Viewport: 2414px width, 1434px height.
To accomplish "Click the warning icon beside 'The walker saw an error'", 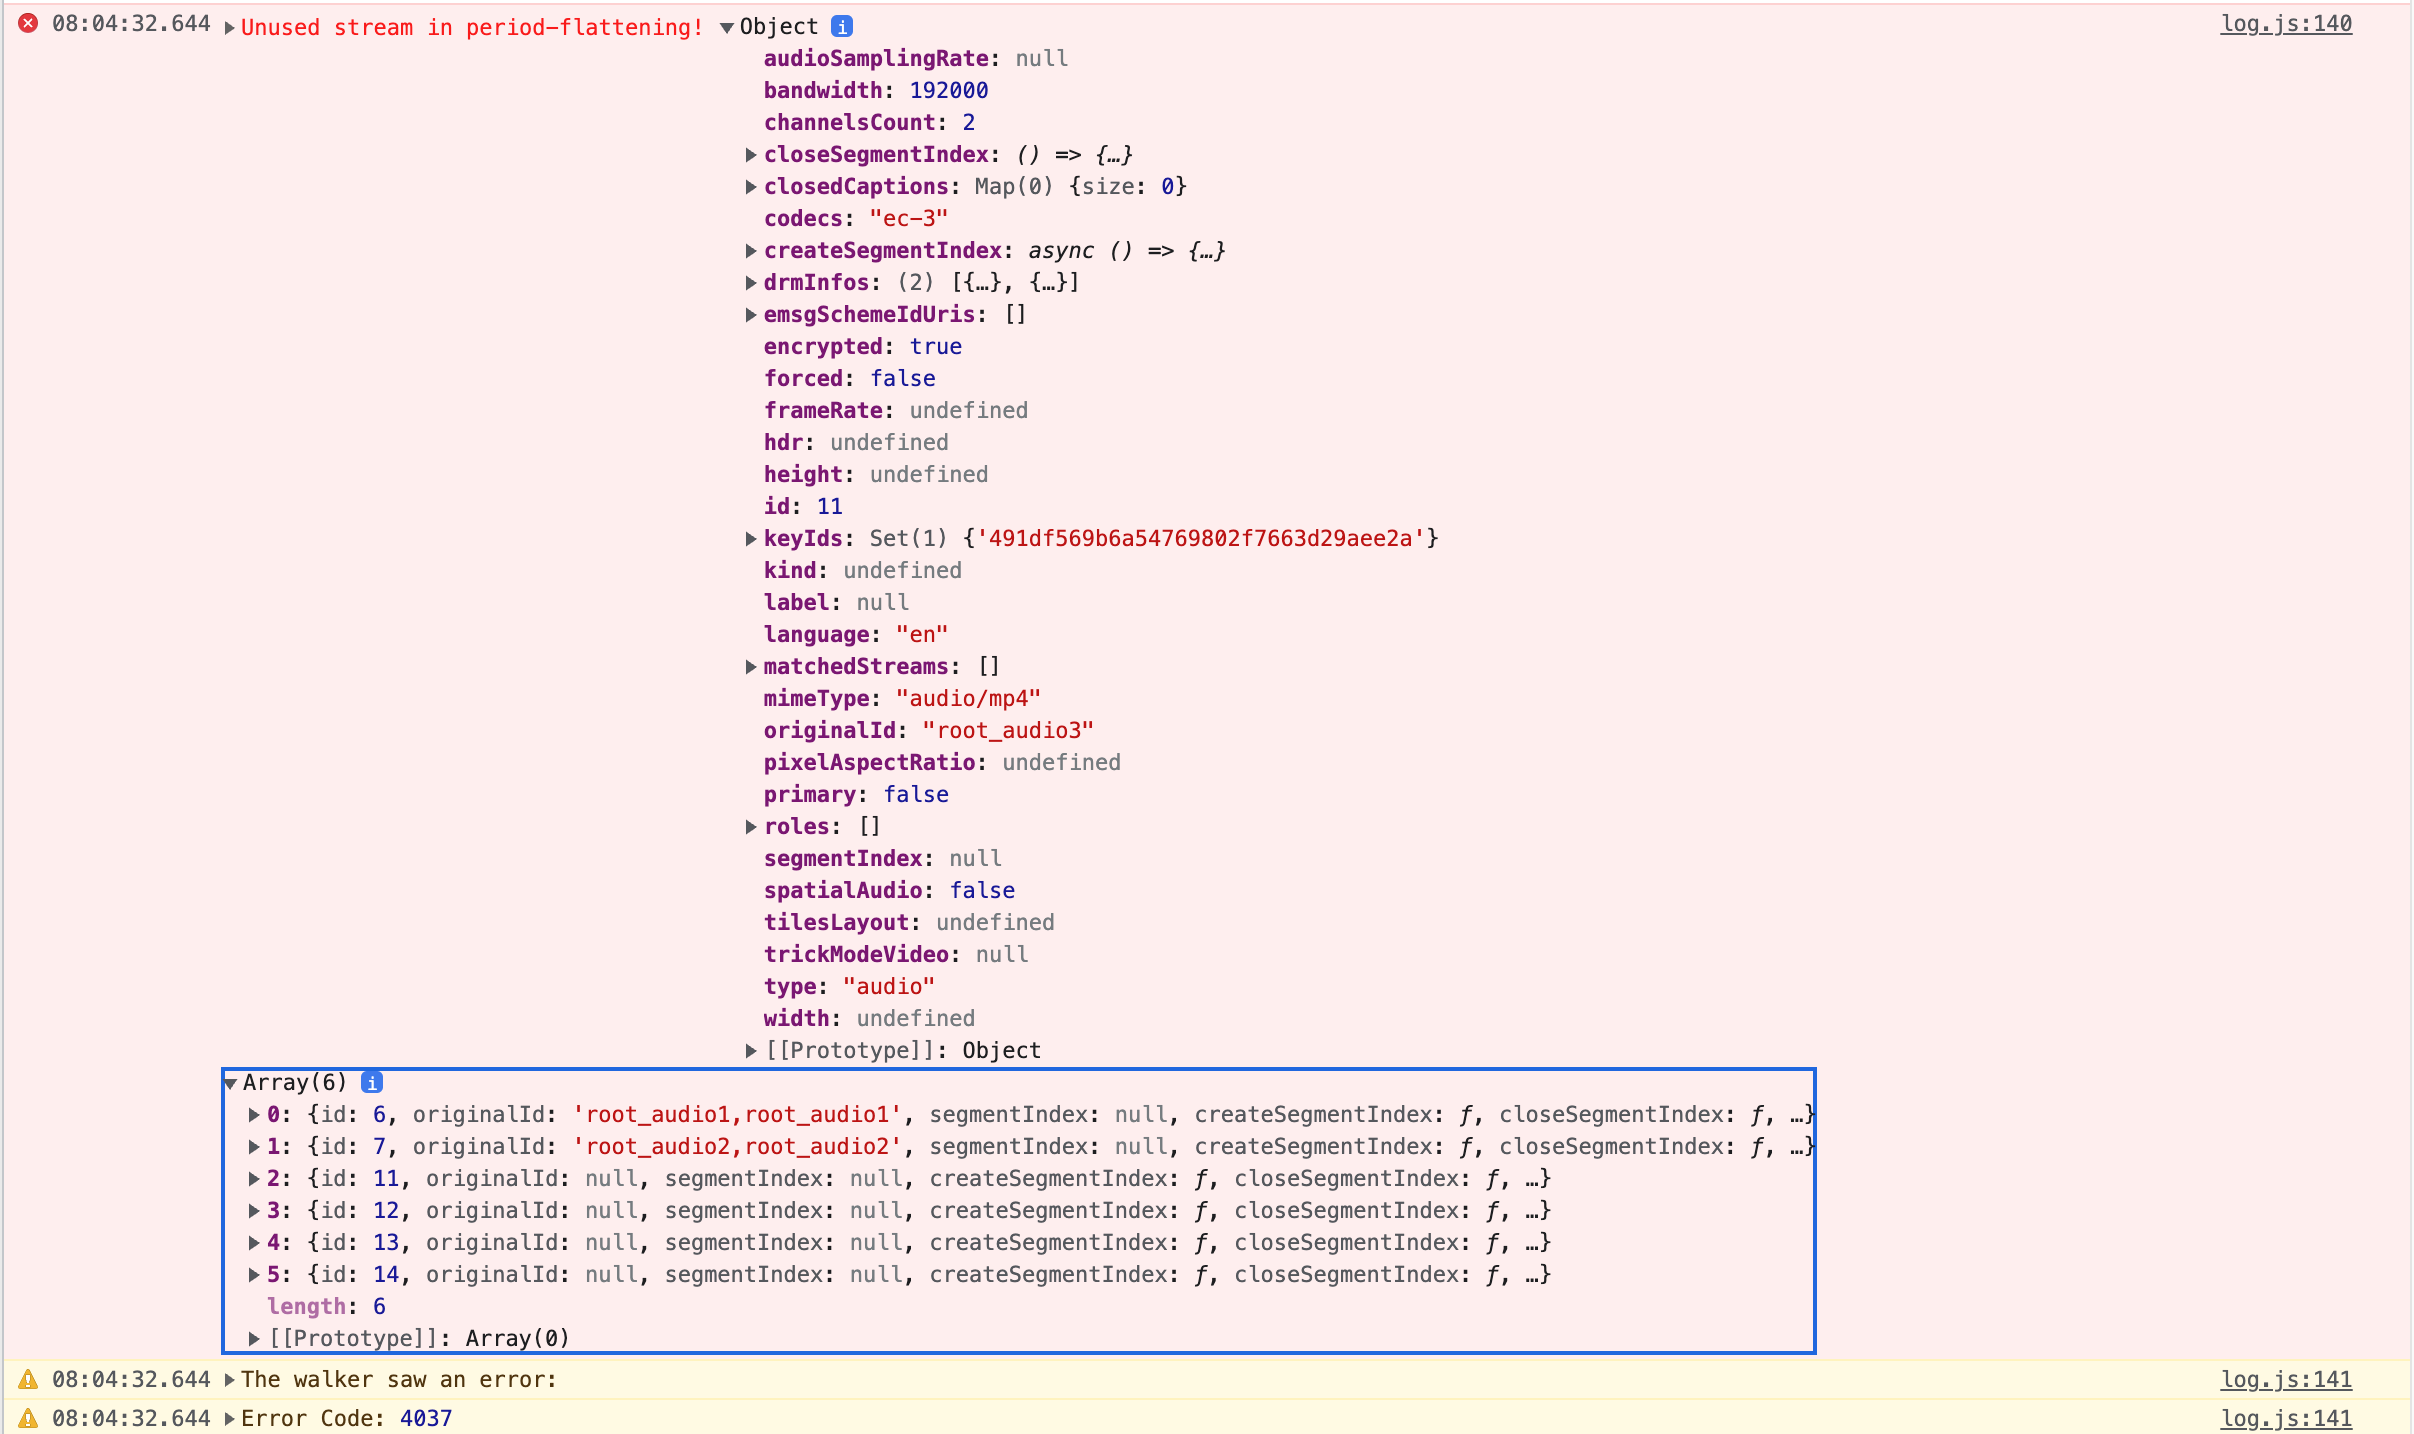I will [x=28, y=1380].
